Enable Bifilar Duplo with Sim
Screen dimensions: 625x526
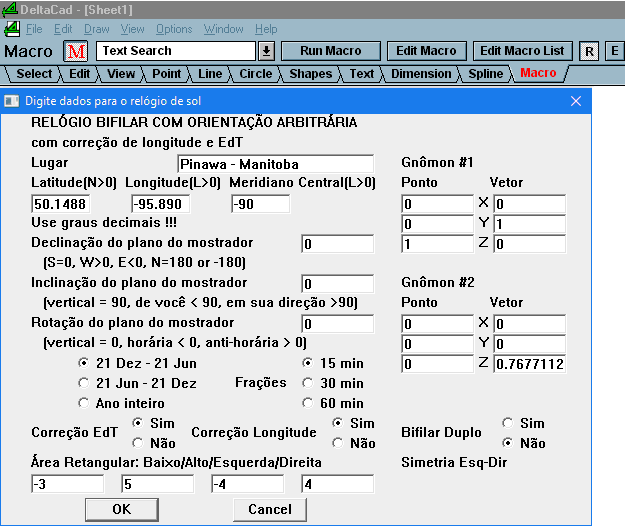point(507,423)
